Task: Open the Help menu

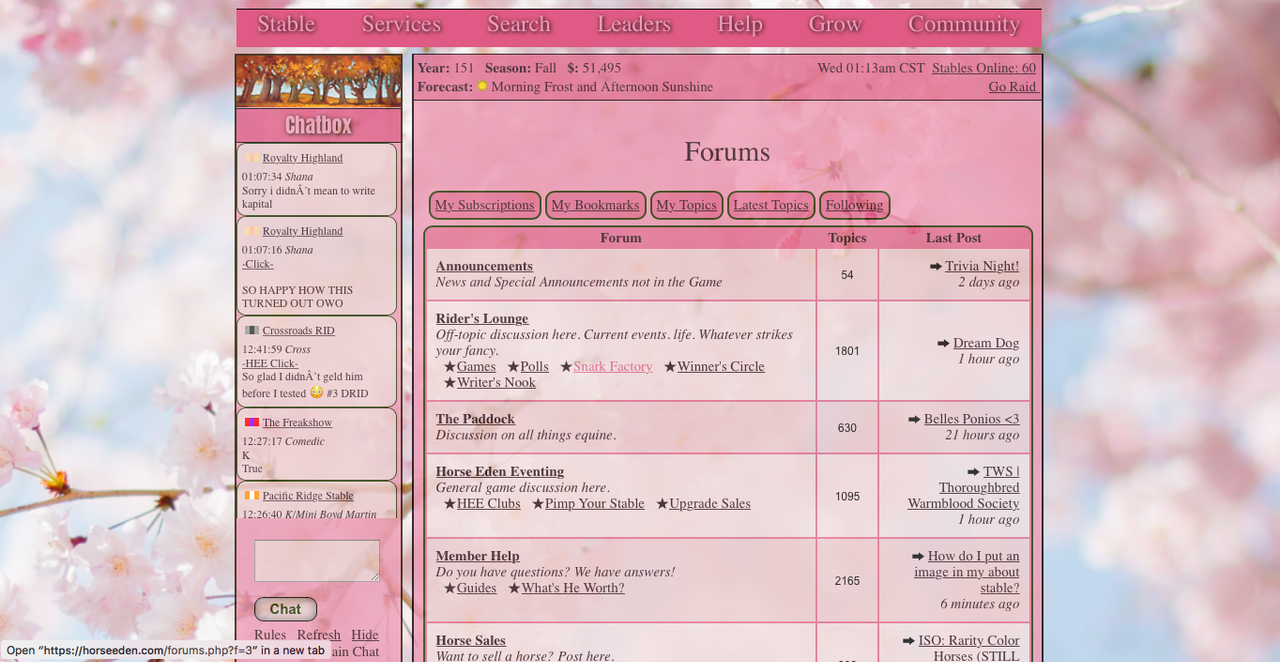Action: [740, 24]
